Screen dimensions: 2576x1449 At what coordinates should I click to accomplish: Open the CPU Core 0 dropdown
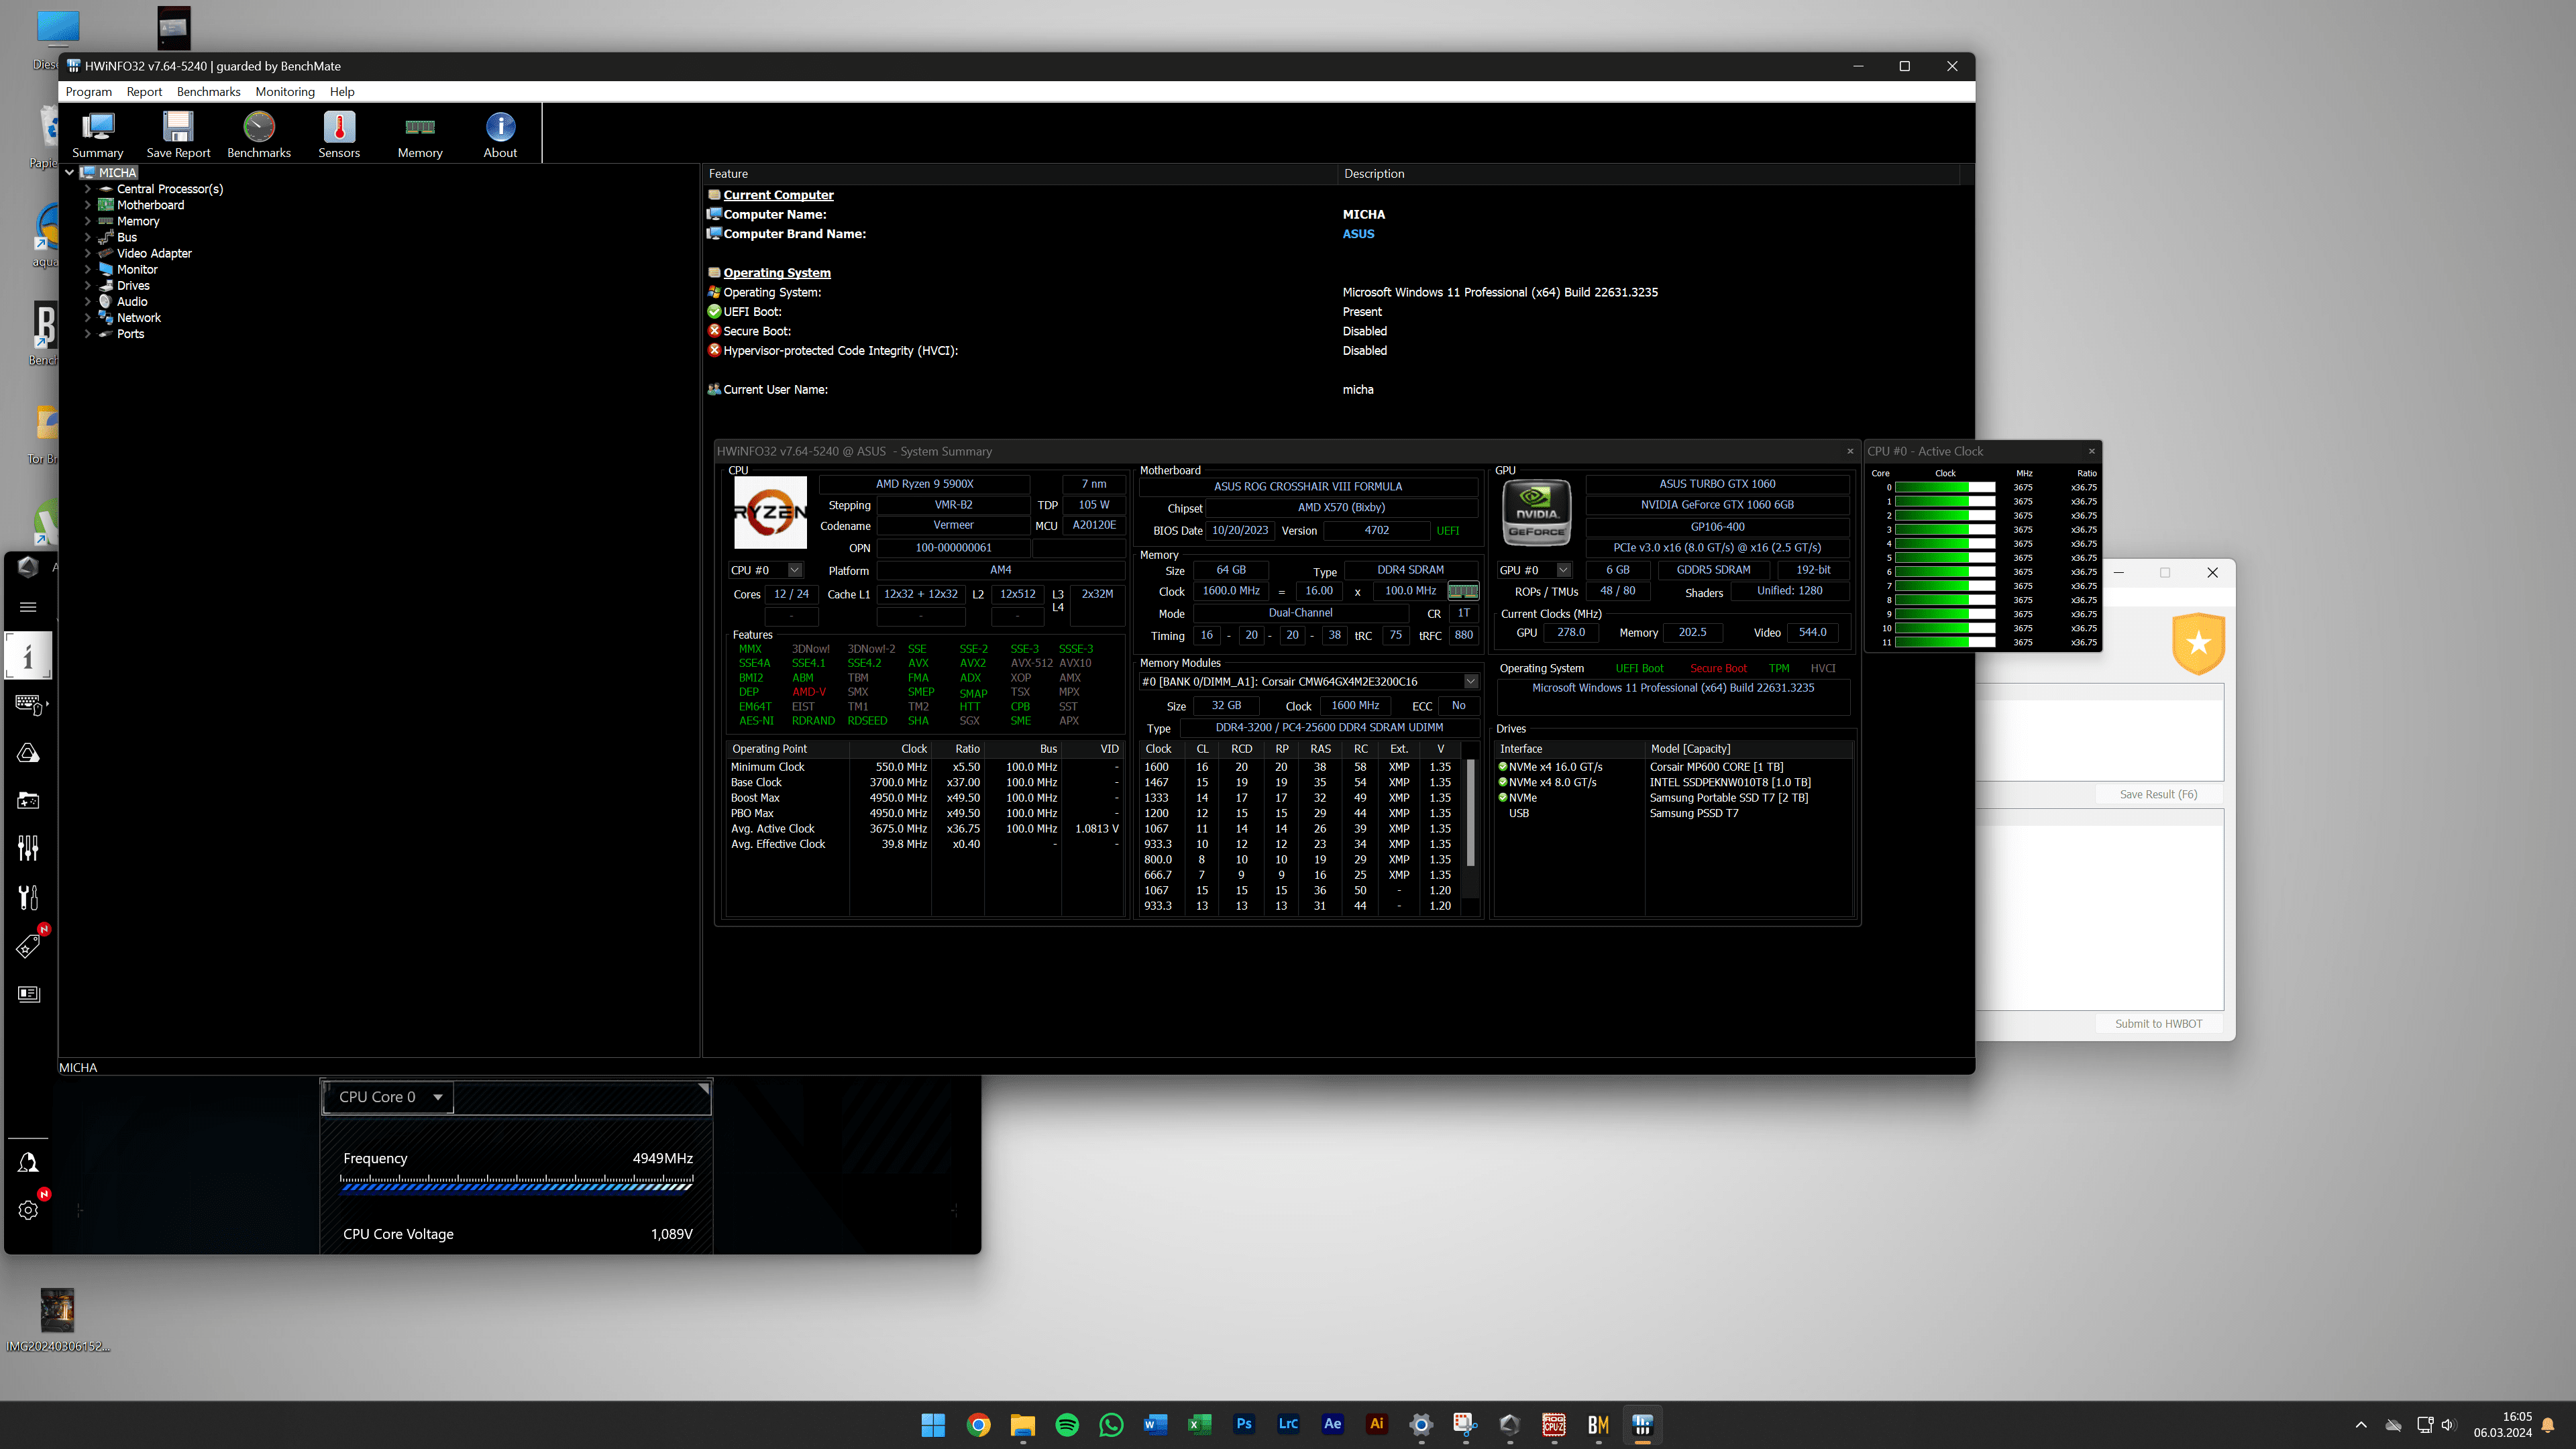click(x=389, y=1097)
